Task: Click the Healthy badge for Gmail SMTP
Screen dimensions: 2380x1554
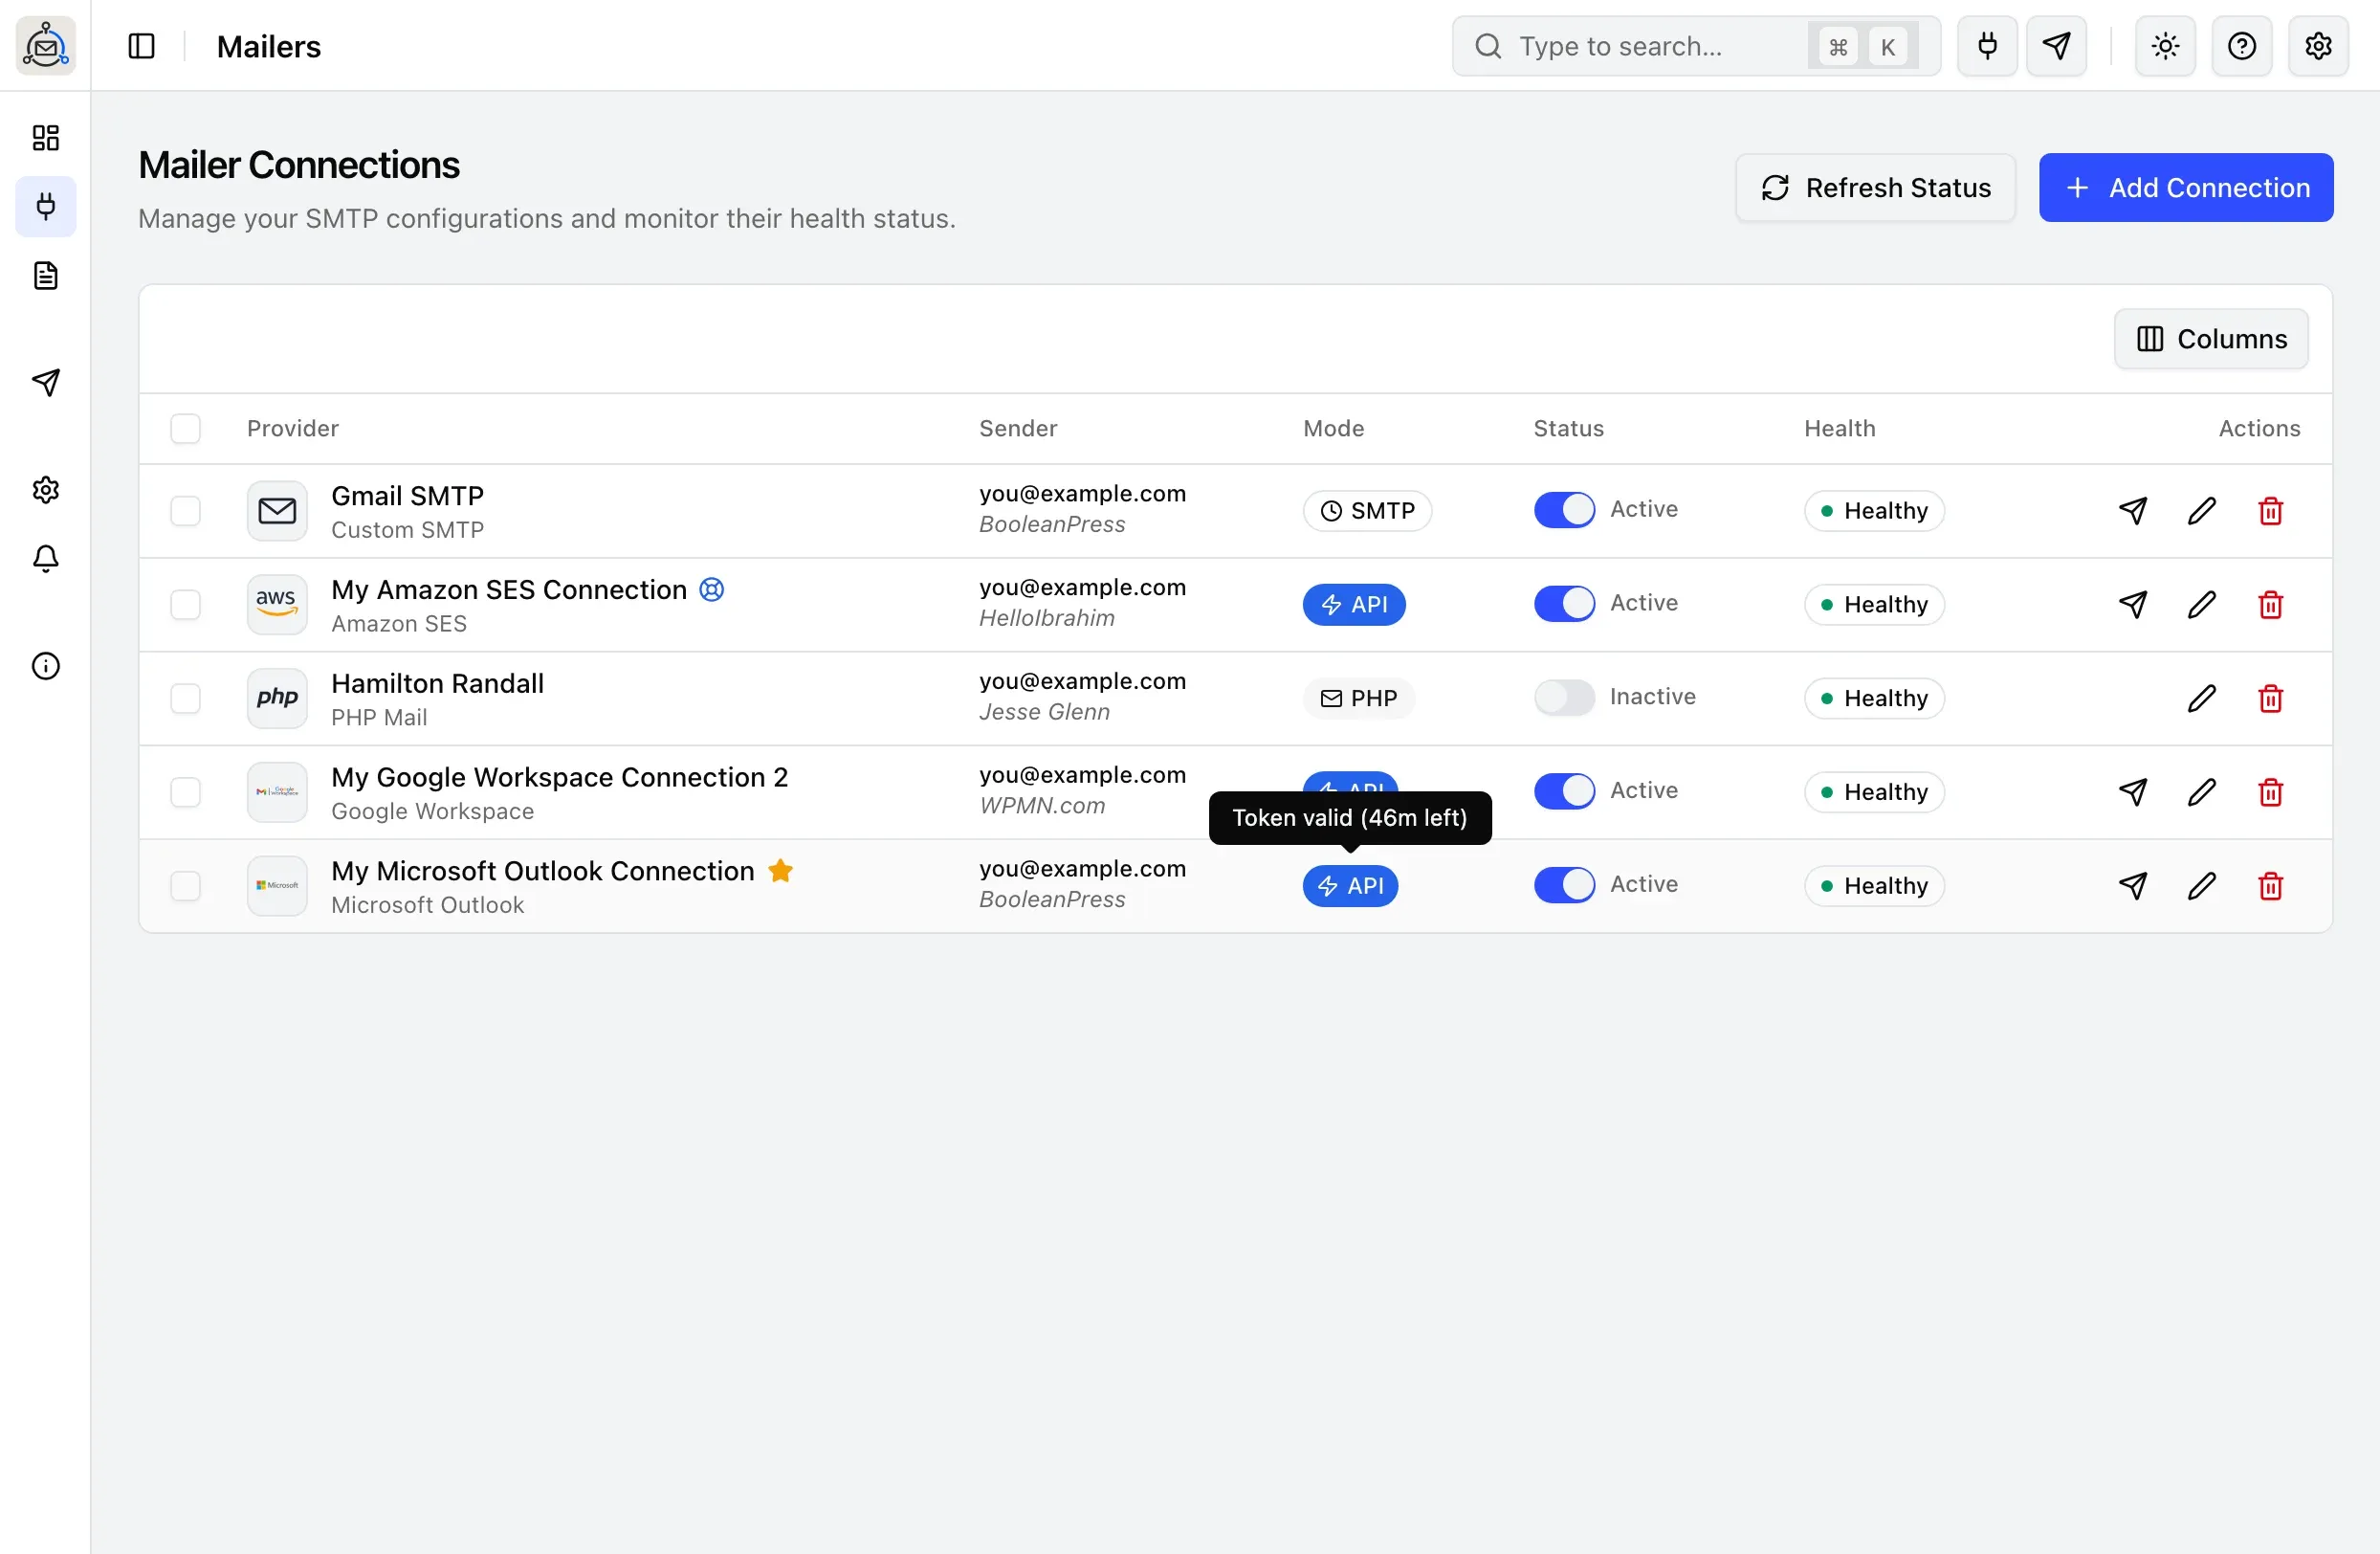Action: [1874, 511]
